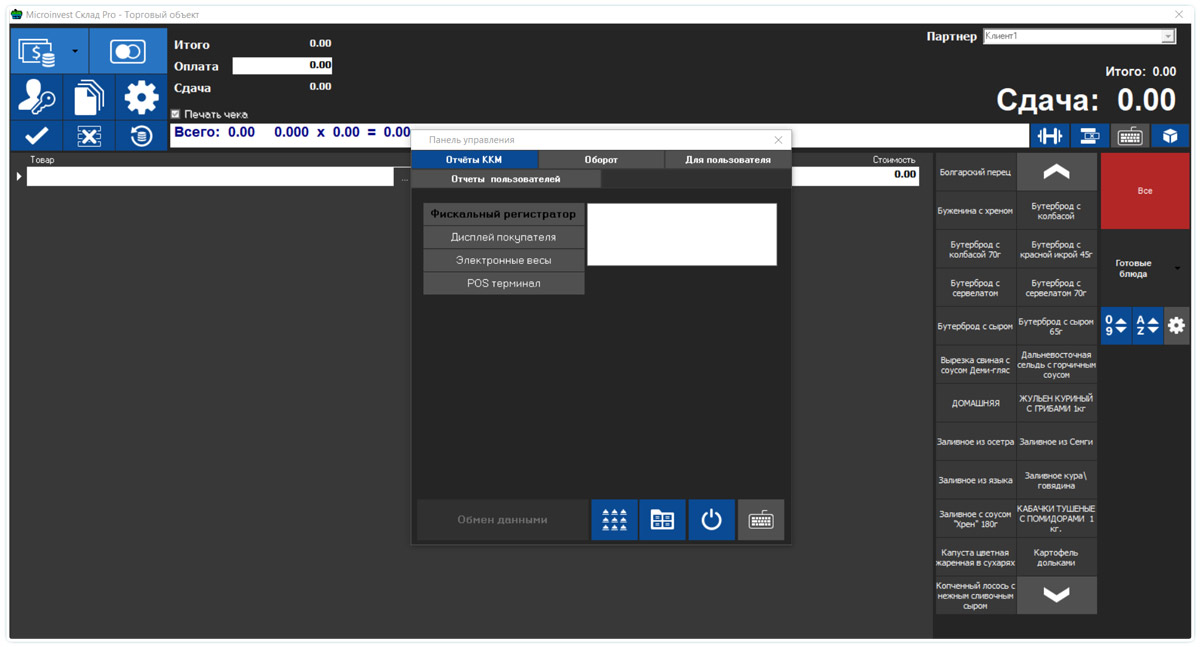Select Дисплей покупателя button
The height and width of the screenshot is (647, 1200).
click(503, 237)
